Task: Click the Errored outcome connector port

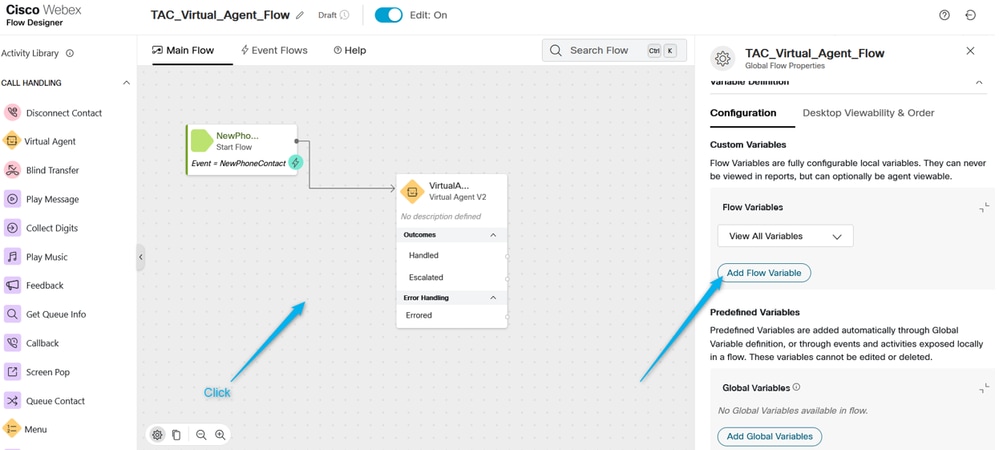Action: click(507, 316)
